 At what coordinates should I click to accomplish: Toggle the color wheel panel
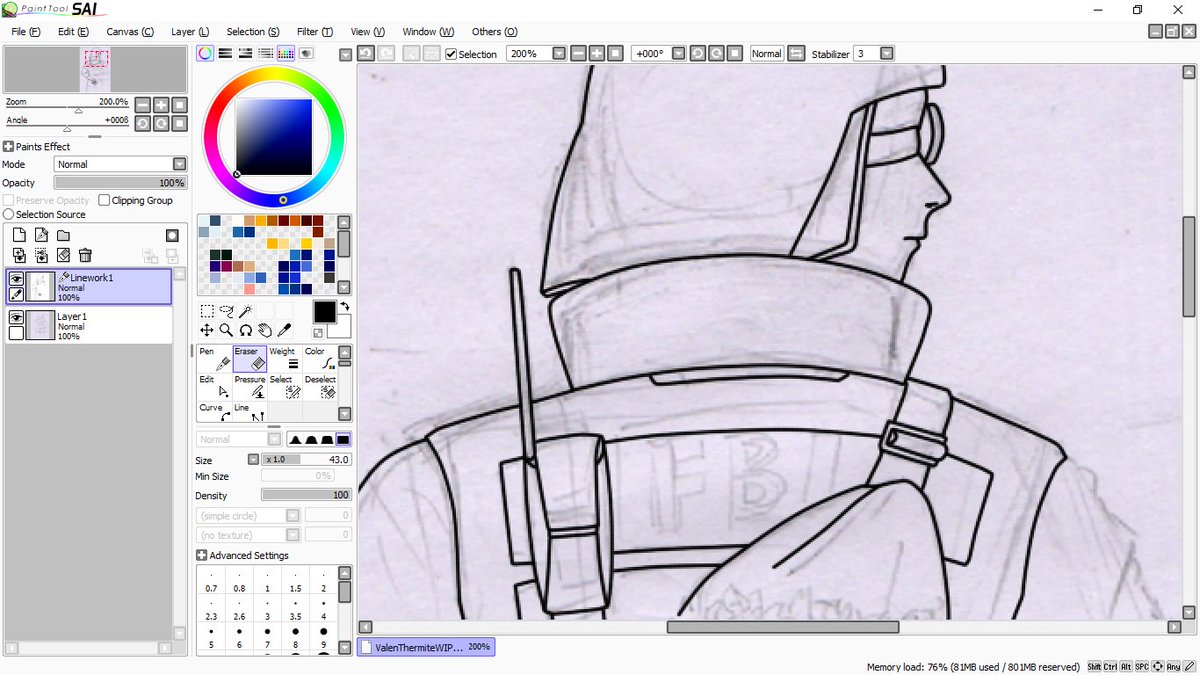[204, 54]
